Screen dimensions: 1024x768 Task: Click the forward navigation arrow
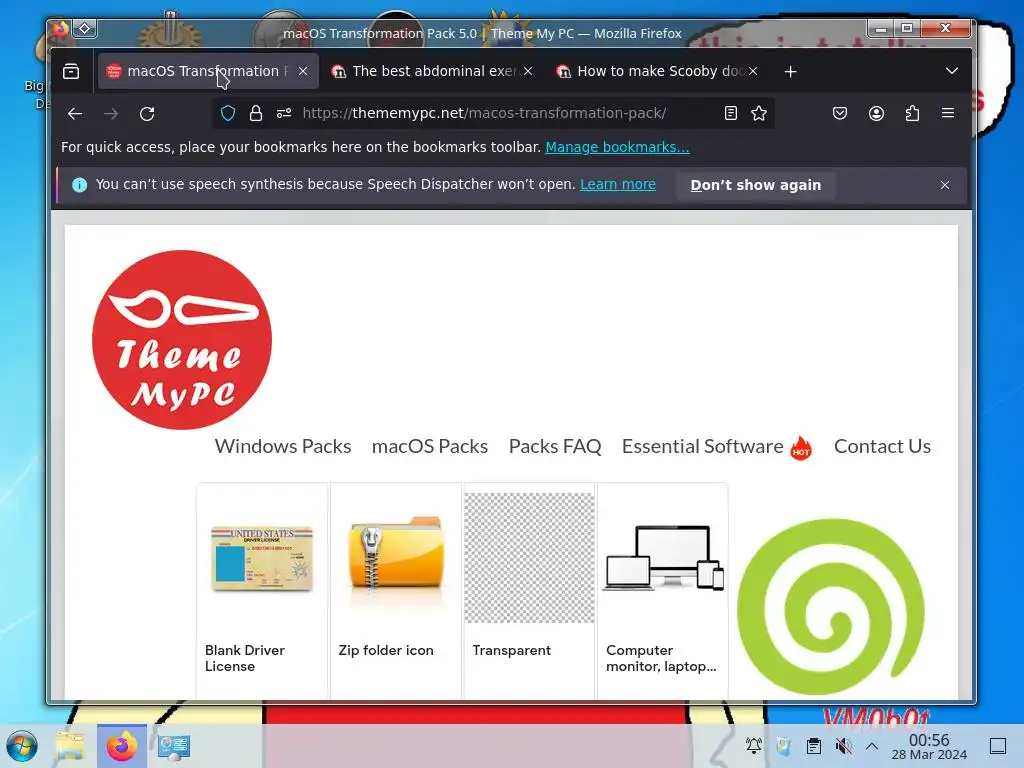[111, 114]
